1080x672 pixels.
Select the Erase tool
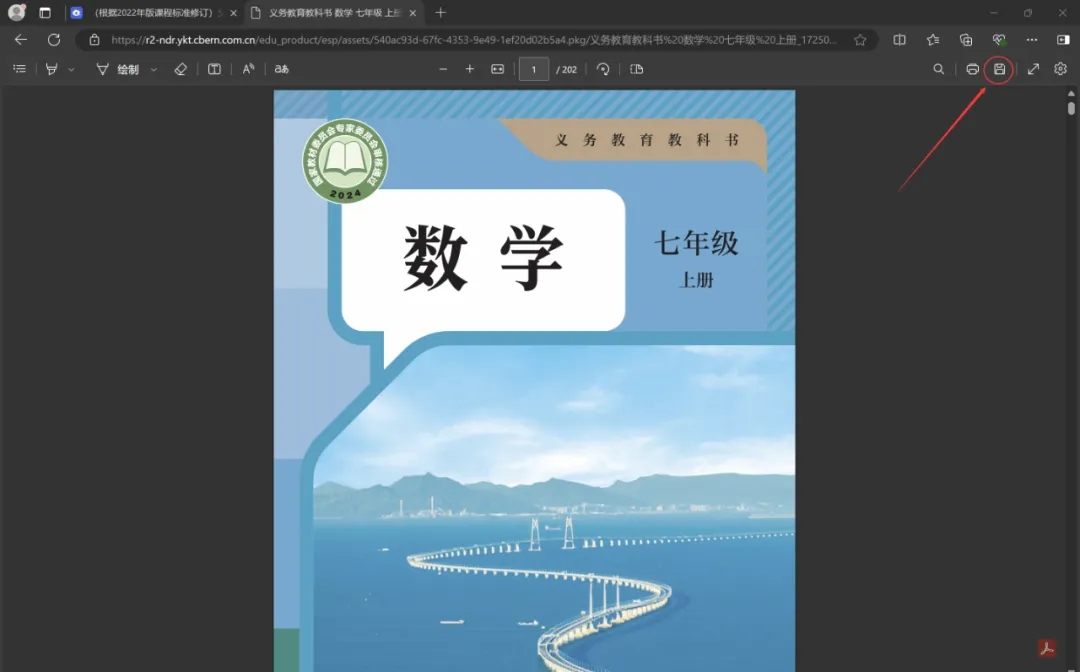(x=180, y=69)
